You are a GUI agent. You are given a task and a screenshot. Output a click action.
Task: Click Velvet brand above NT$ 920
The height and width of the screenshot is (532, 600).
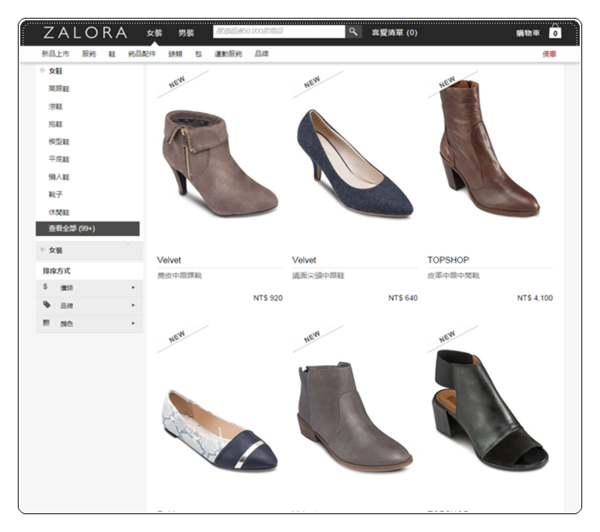click(169, 260)
